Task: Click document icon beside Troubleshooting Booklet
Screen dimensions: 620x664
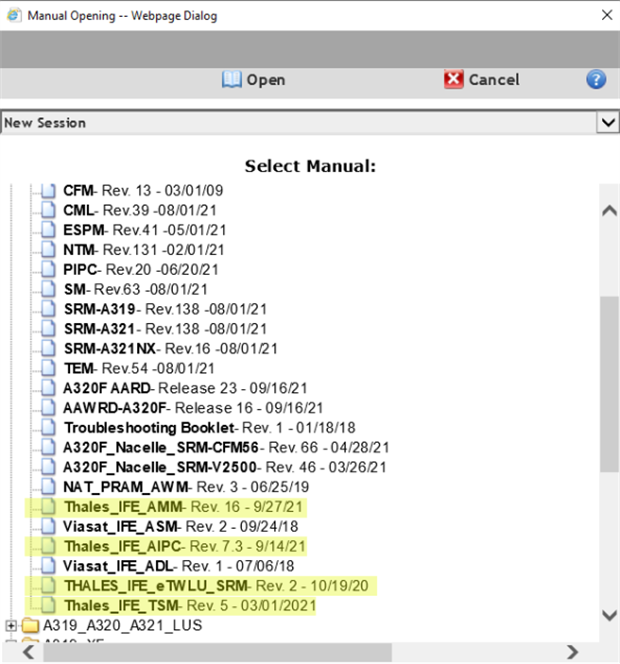Action: click(49, 428)
